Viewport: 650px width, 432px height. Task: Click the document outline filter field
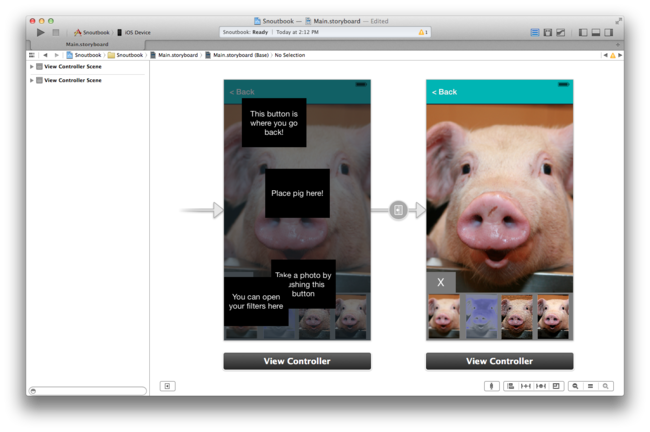(x=88, y=390)
